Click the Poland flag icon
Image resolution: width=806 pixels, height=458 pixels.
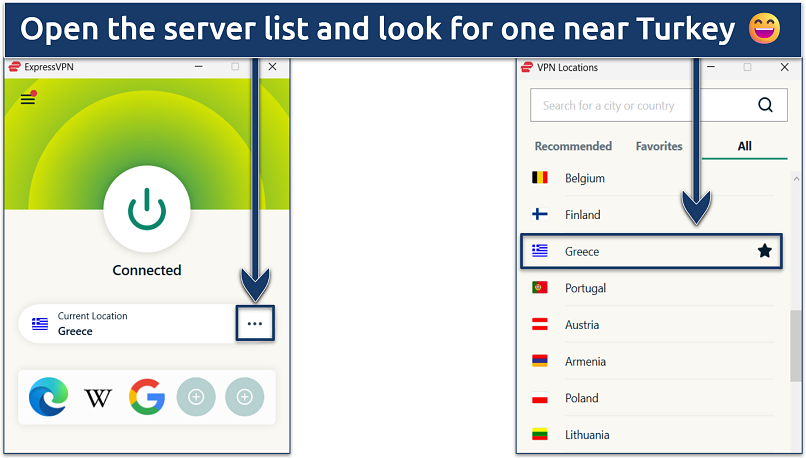click(x=540, y=397)
